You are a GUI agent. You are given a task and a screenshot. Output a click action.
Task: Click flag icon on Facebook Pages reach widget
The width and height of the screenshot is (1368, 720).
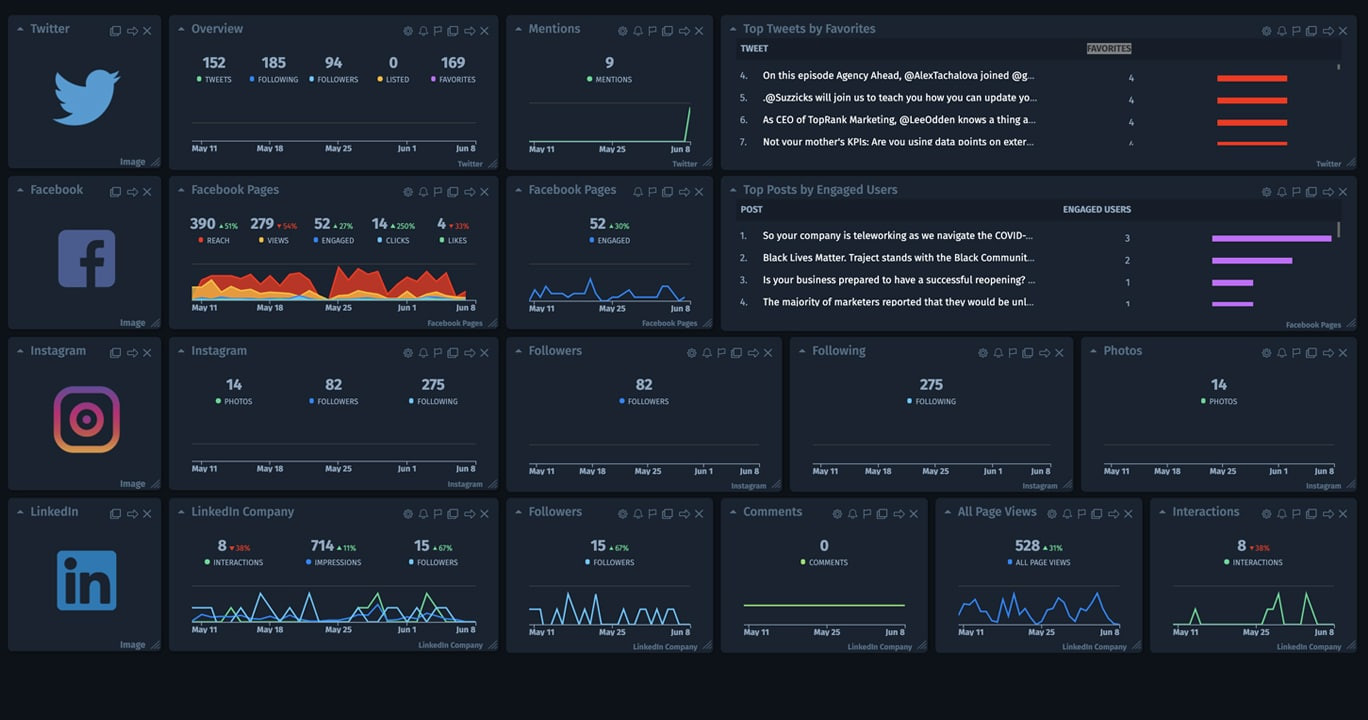(438, 192)
